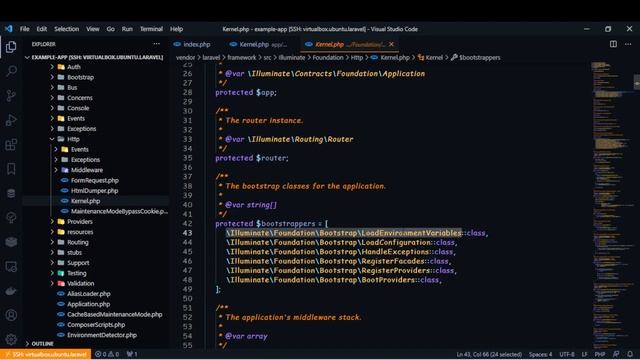Open the Edit menu
Viewport: 640px width, 360px height.
[42, 29]
